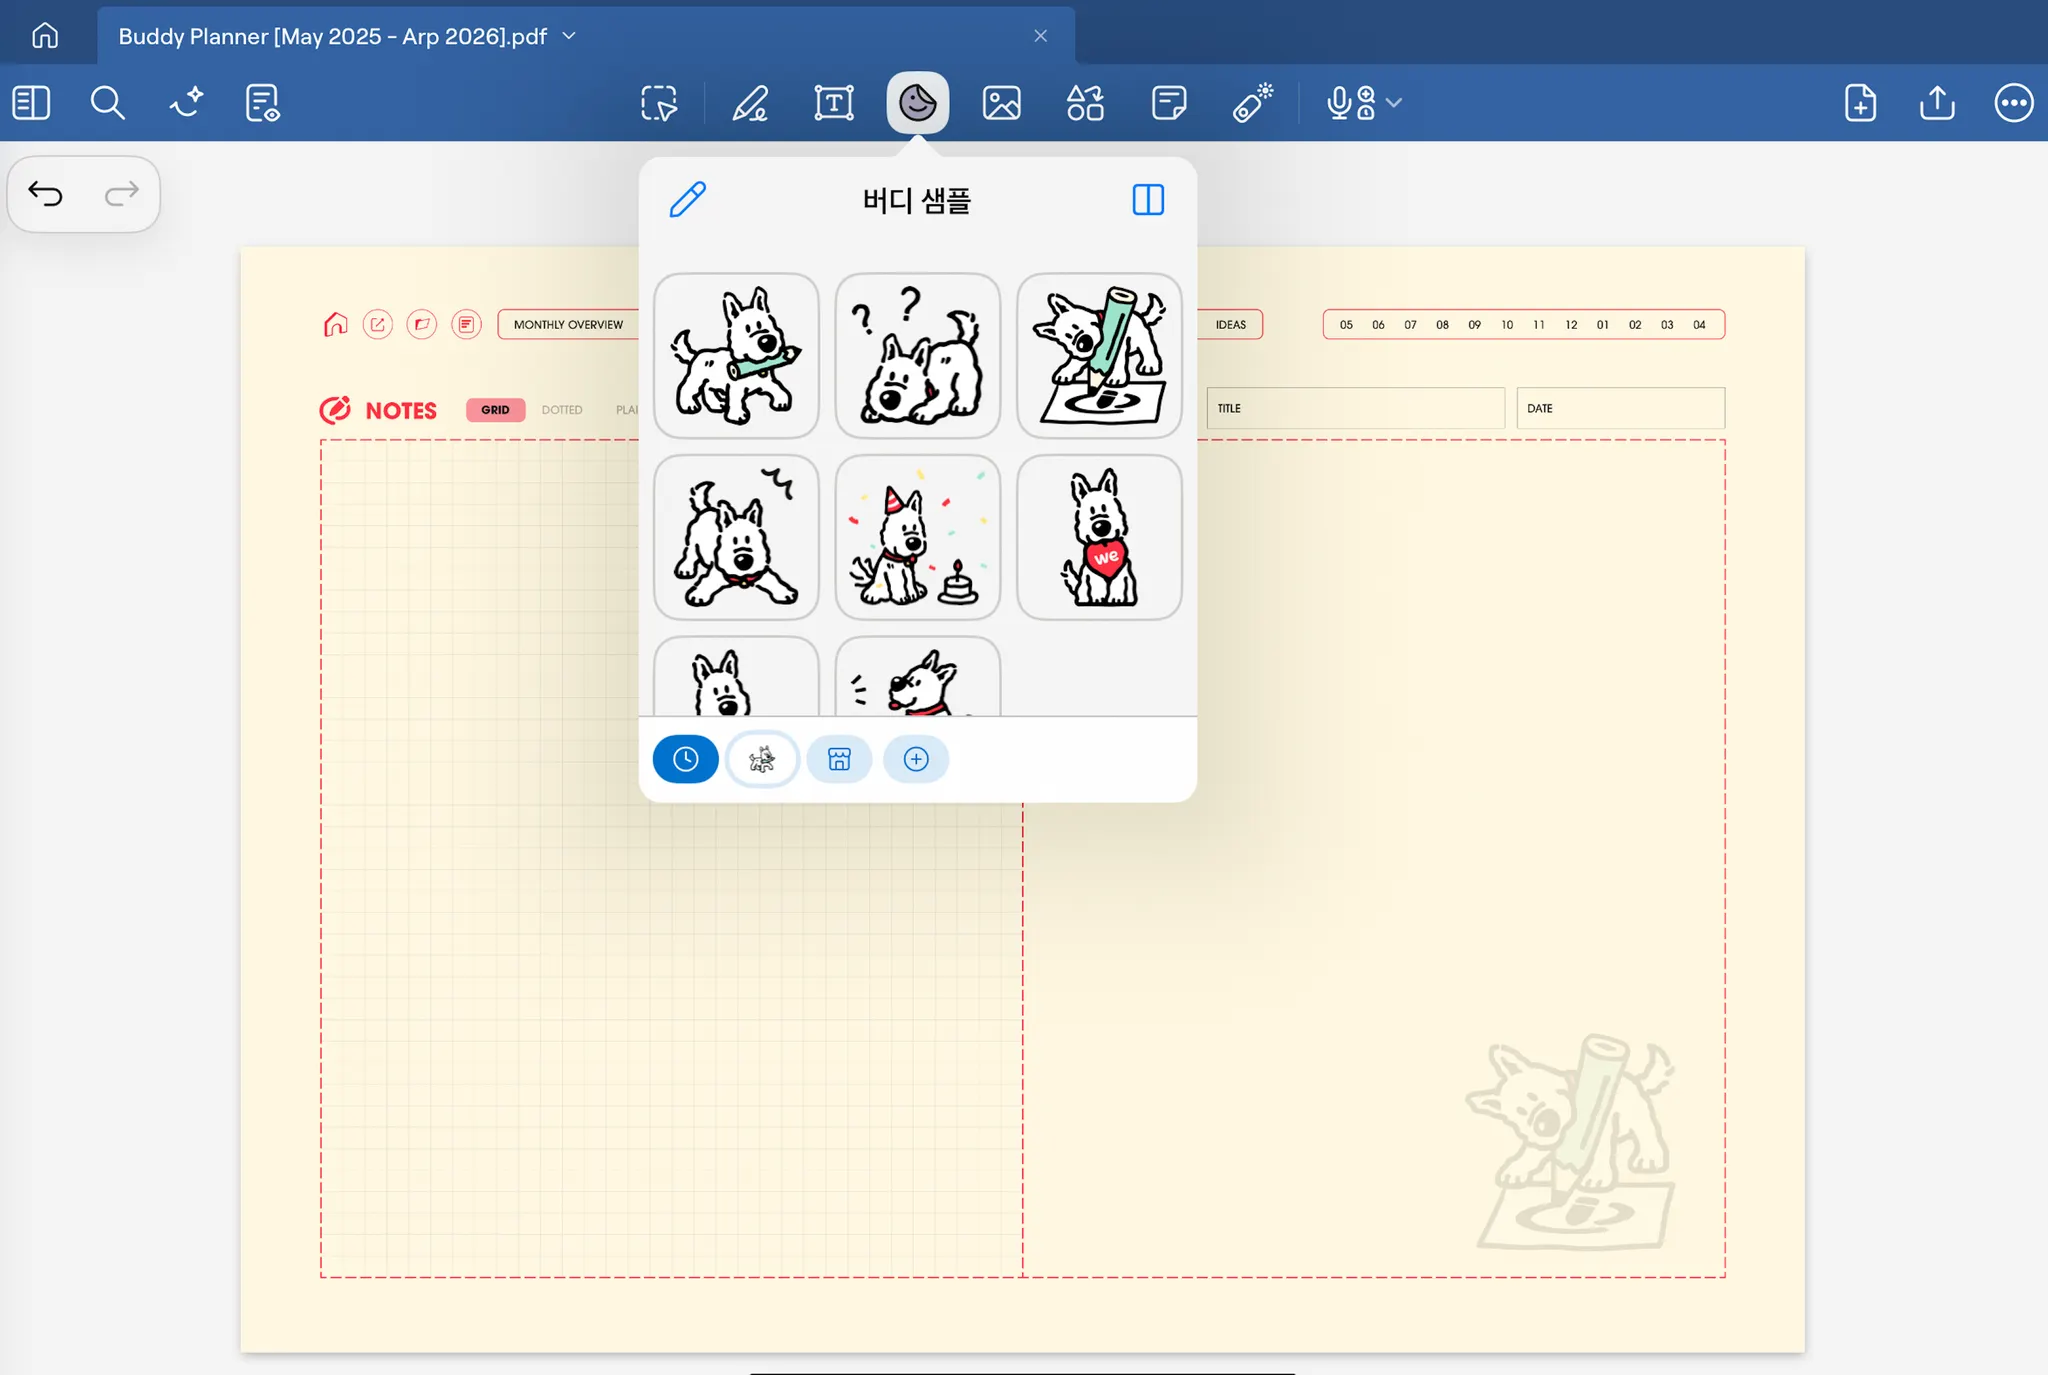Insert the birthday party dog sticker
This screenshot has height=1375, width=2048.
917,538
